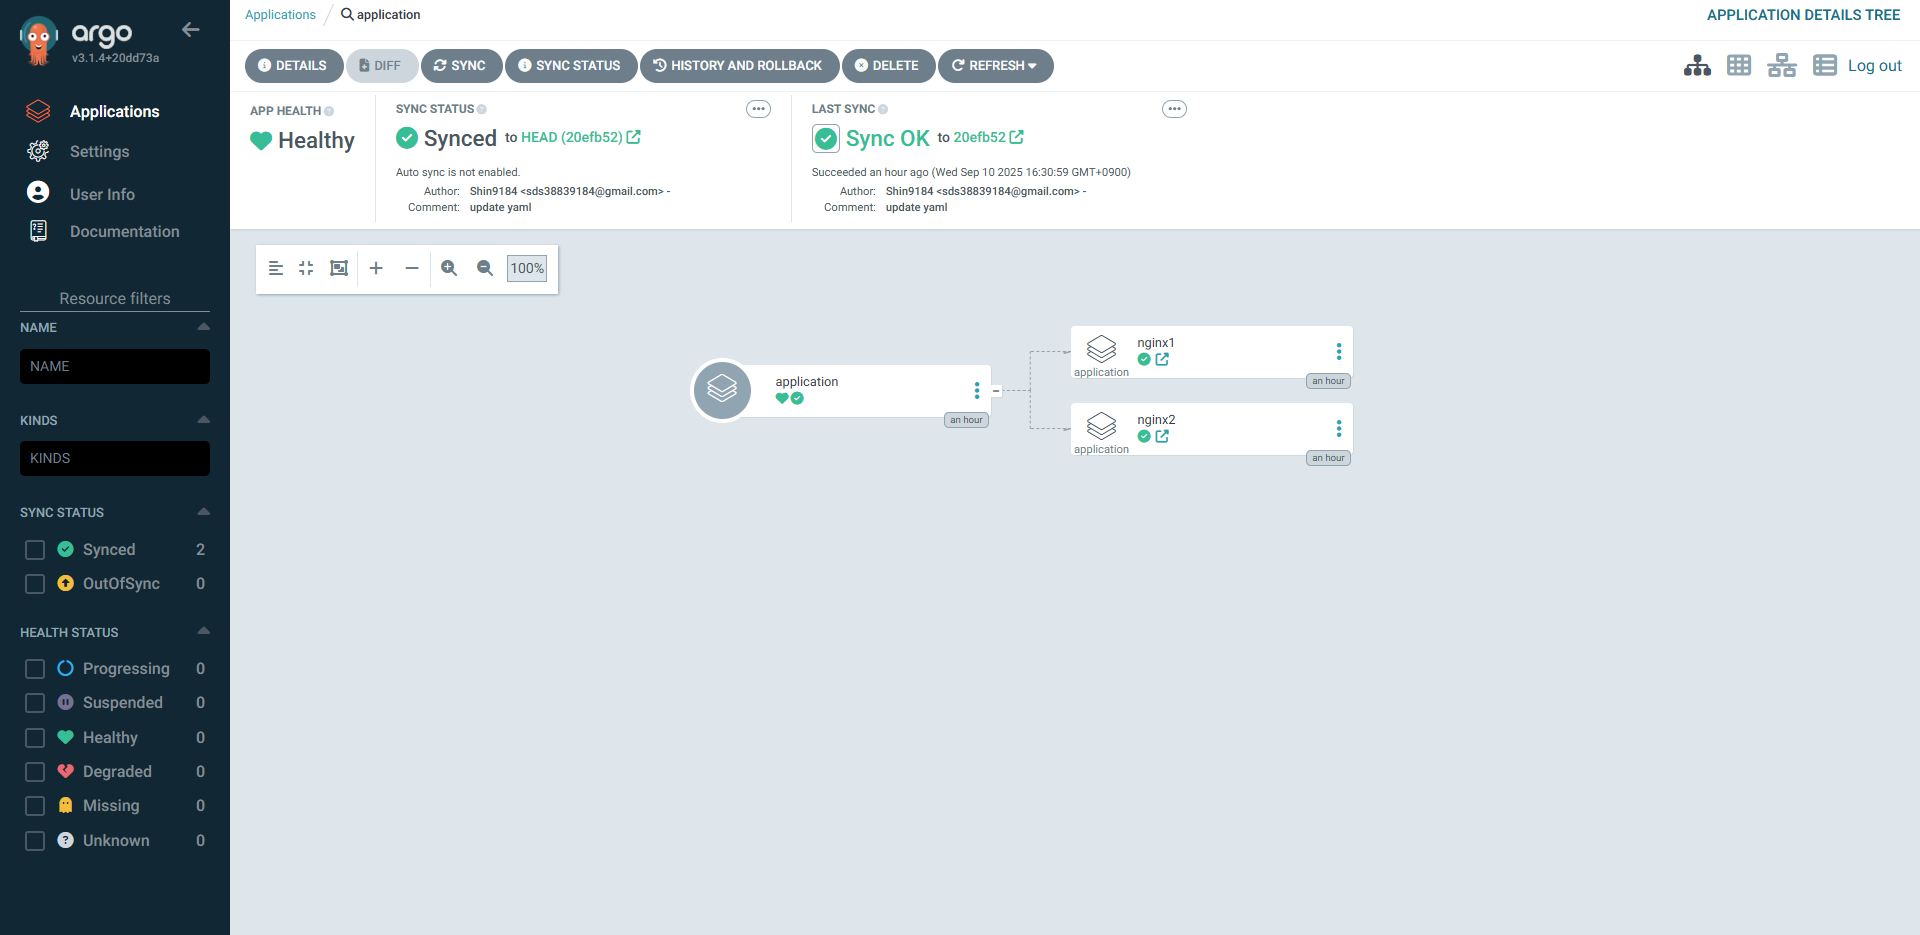
Task: Open HEAD (20efb52) revision link
Action: [572, 137]
